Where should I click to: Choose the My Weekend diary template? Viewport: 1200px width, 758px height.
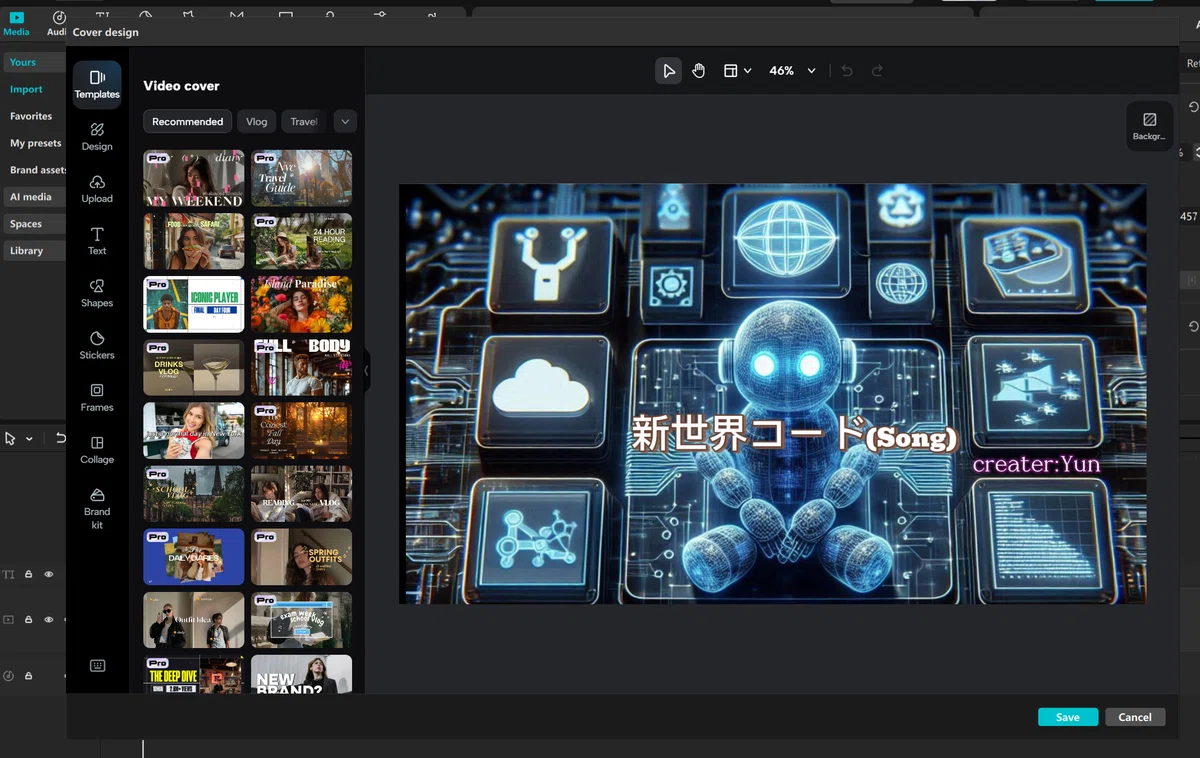click(x=194, y=178)
